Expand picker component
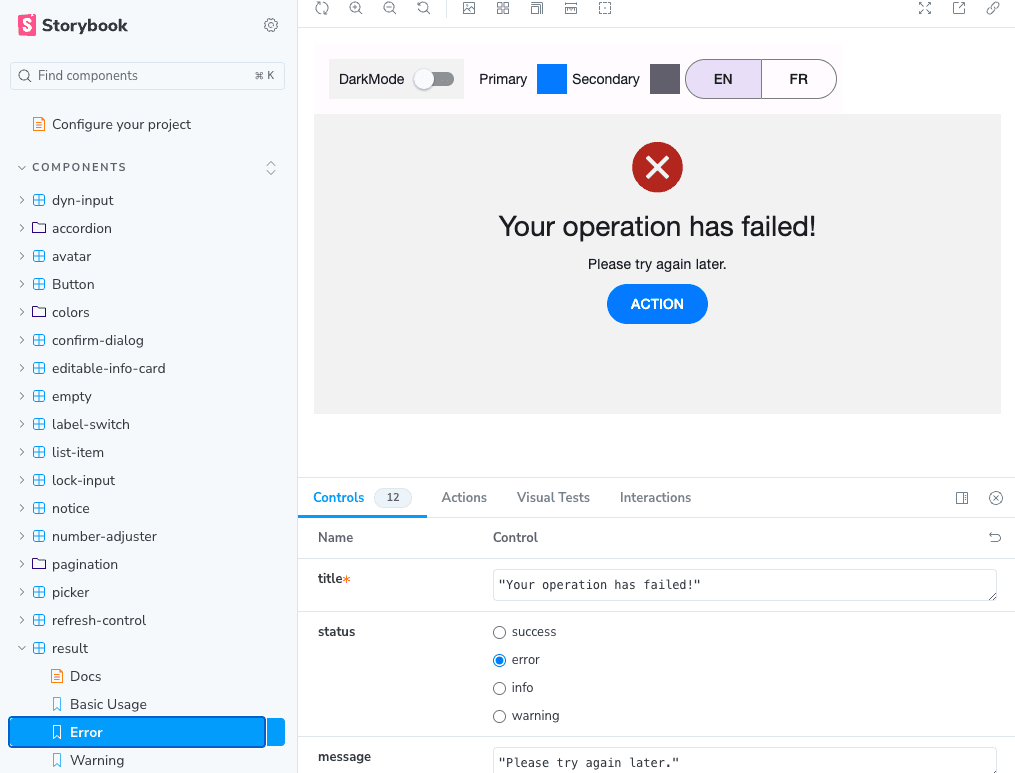The height and width of the screenshot is (773, 1015). 71,592
